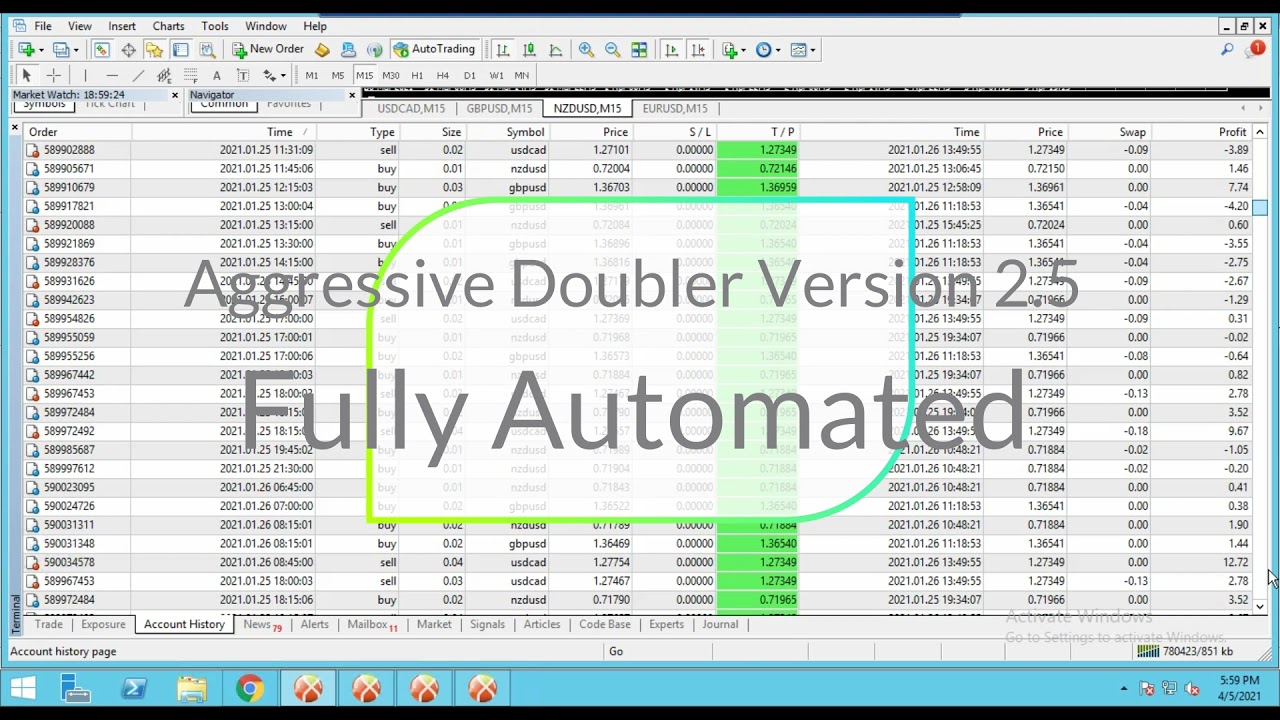Expand the Profiles dropdown arrow
The height and width of the screenshot is (720, 1280).
pos(76,50)
